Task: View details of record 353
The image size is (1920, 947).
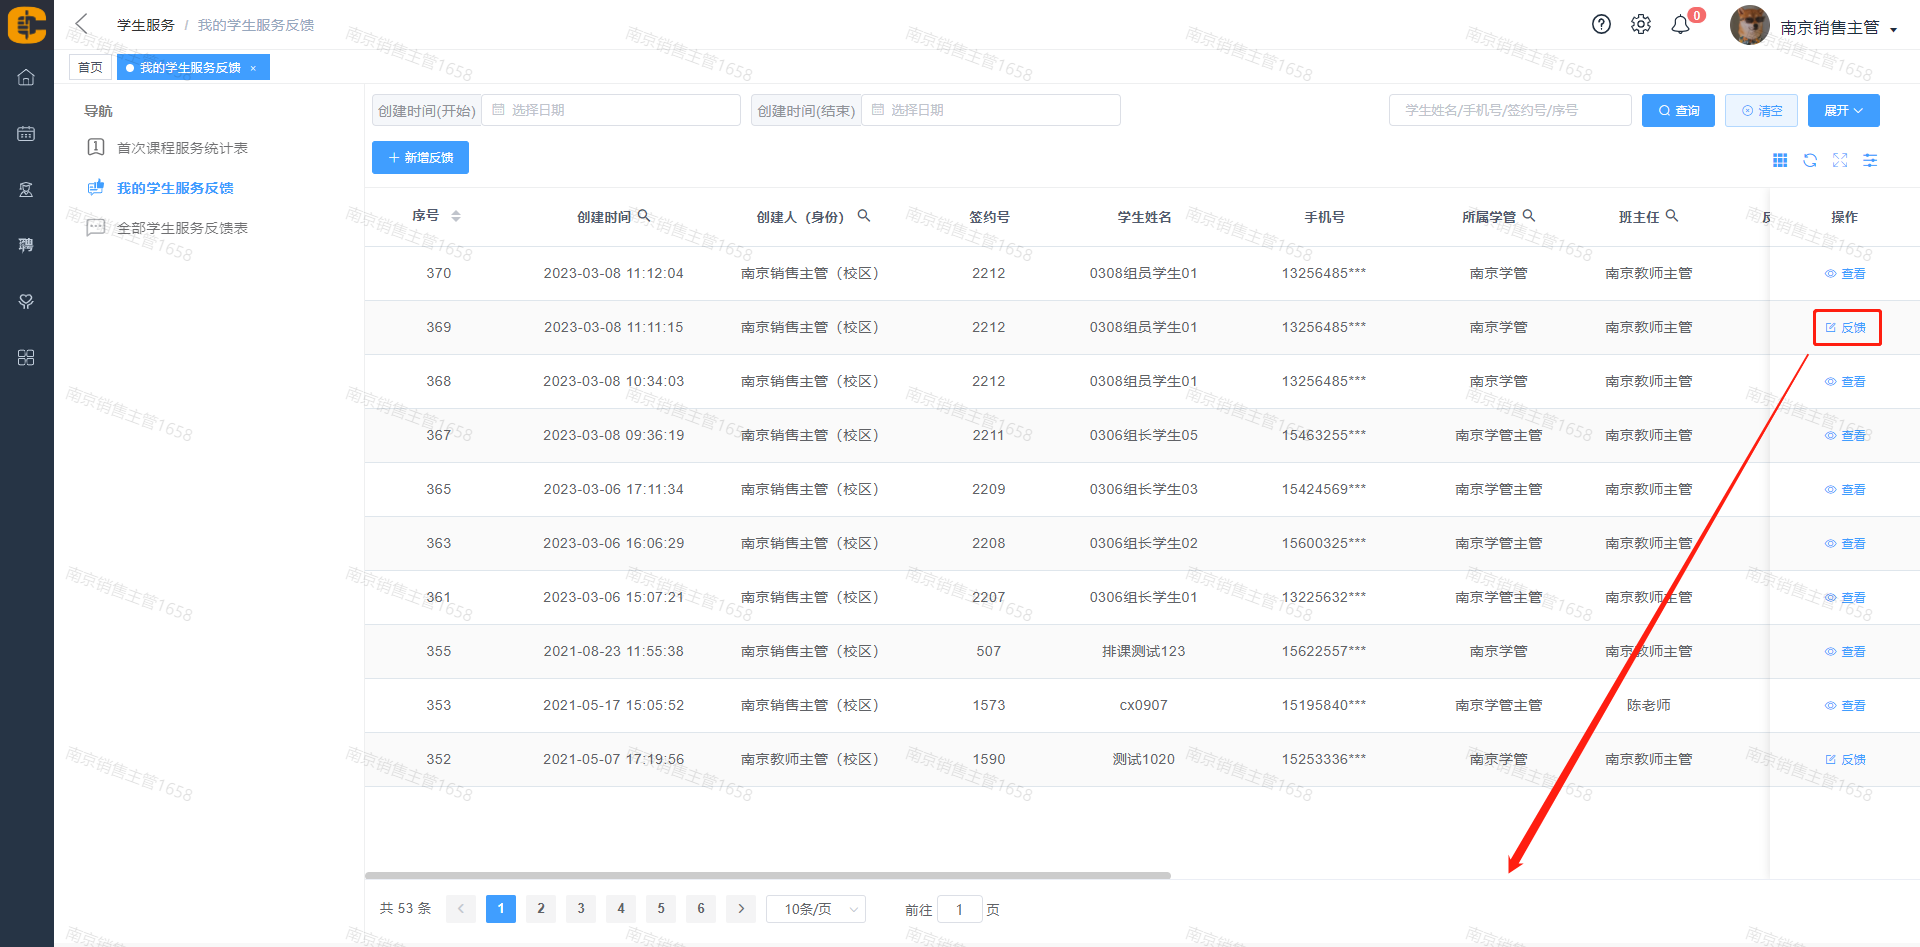Action: pyautogui.click(x=1845, y=706)
